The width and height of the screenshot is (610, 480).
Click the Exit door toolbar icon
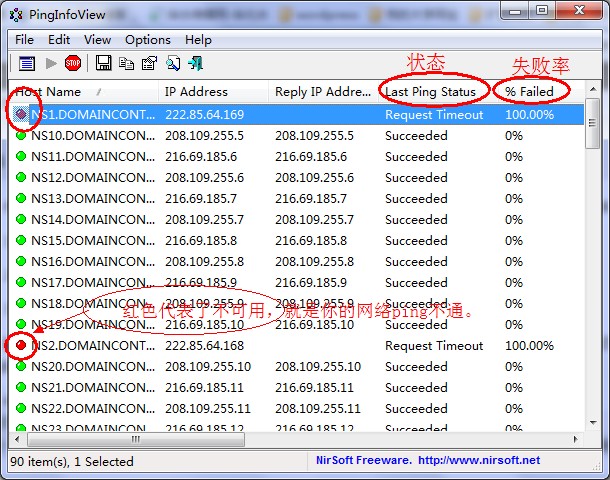click(x=195, y=64)
